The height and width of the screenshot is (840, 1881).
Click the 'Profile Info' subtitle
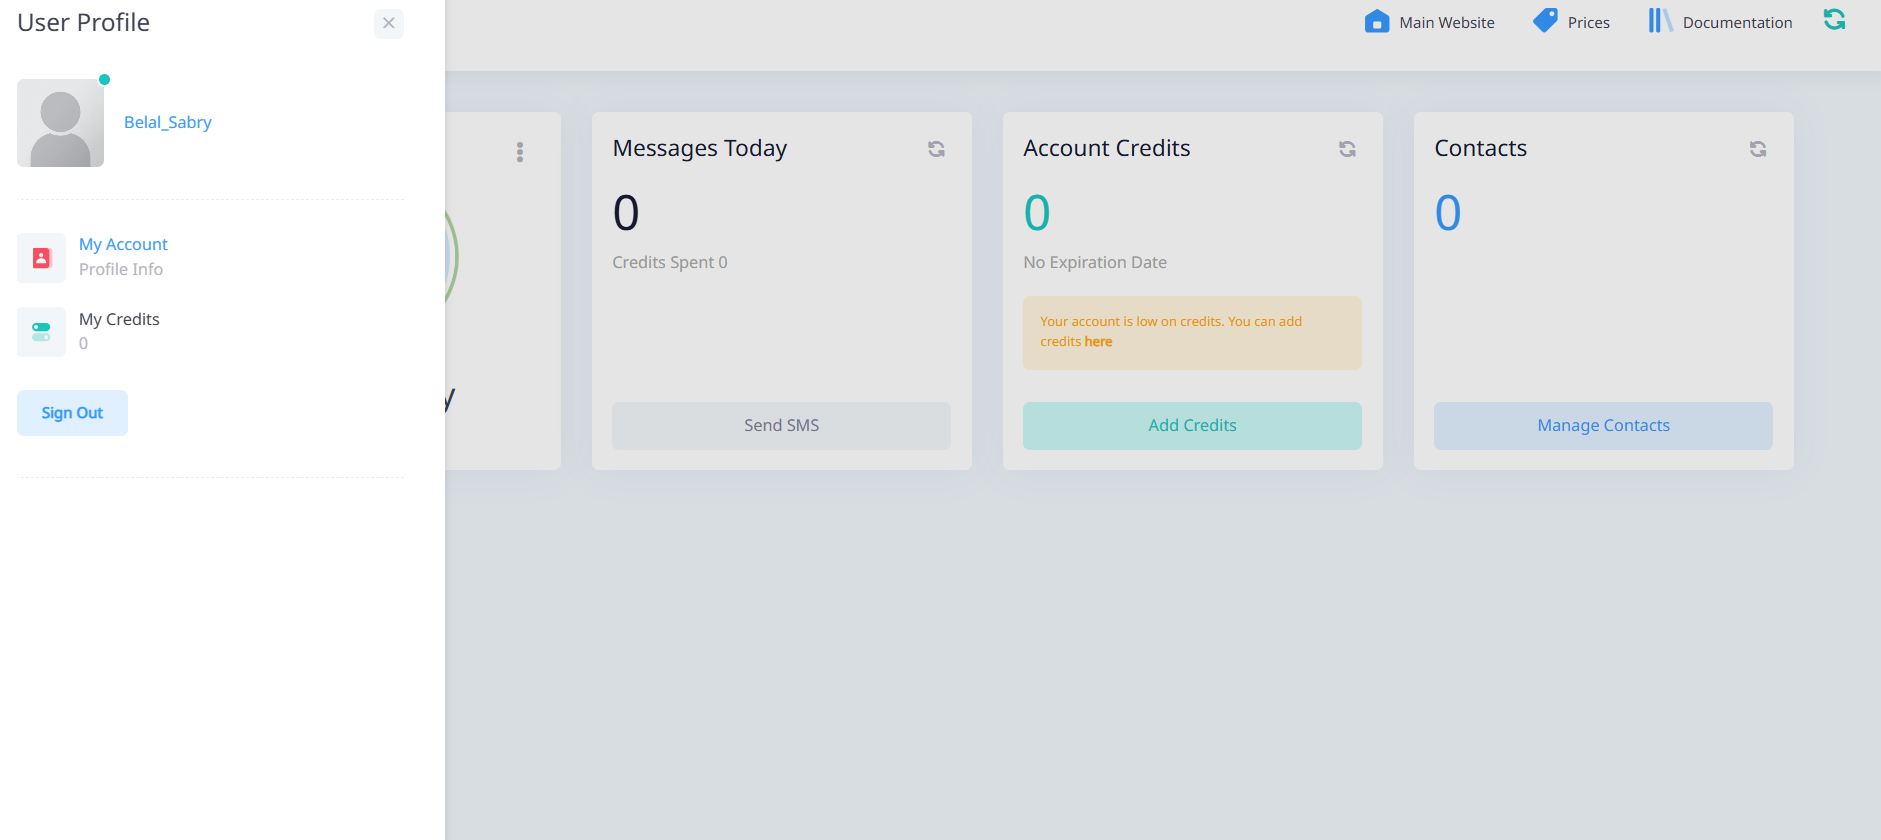click(x=121, y=269)
